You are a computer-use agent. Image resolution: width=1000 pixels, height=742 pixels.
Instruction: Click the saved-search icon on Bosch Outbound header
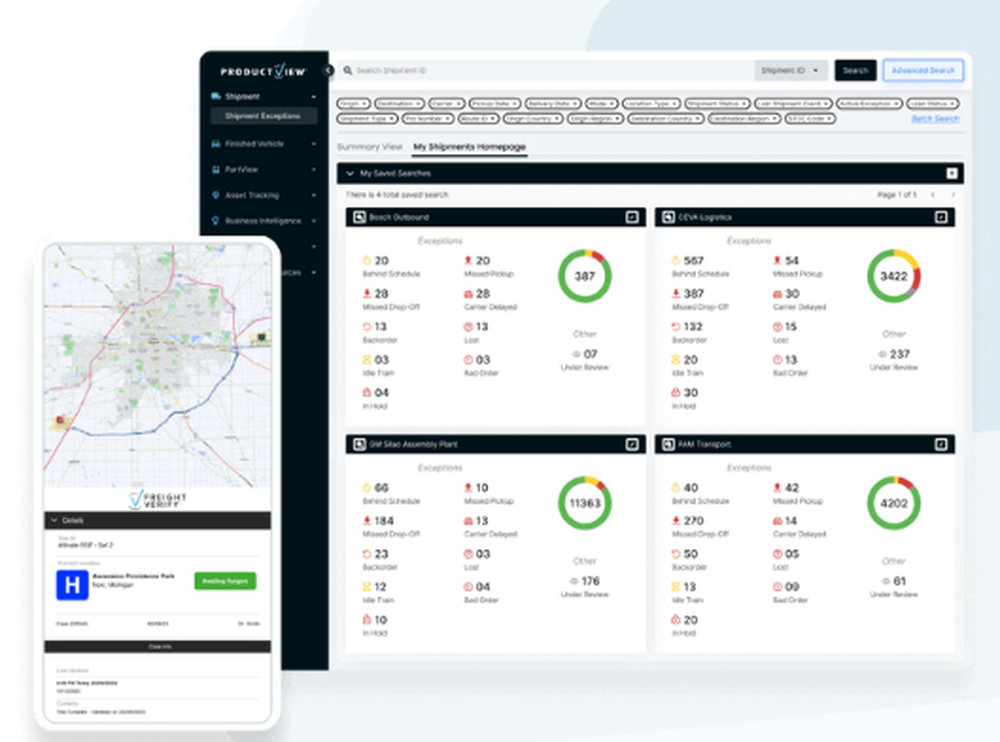(359, 217)
